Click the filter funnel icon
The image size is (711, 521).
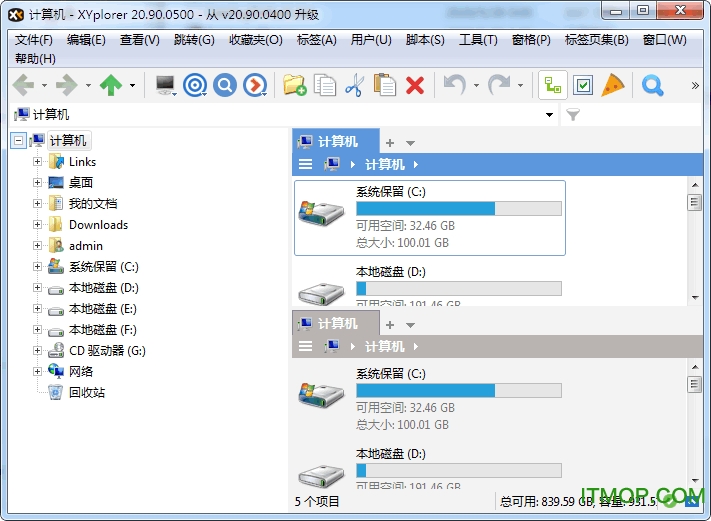coord(573,114)
